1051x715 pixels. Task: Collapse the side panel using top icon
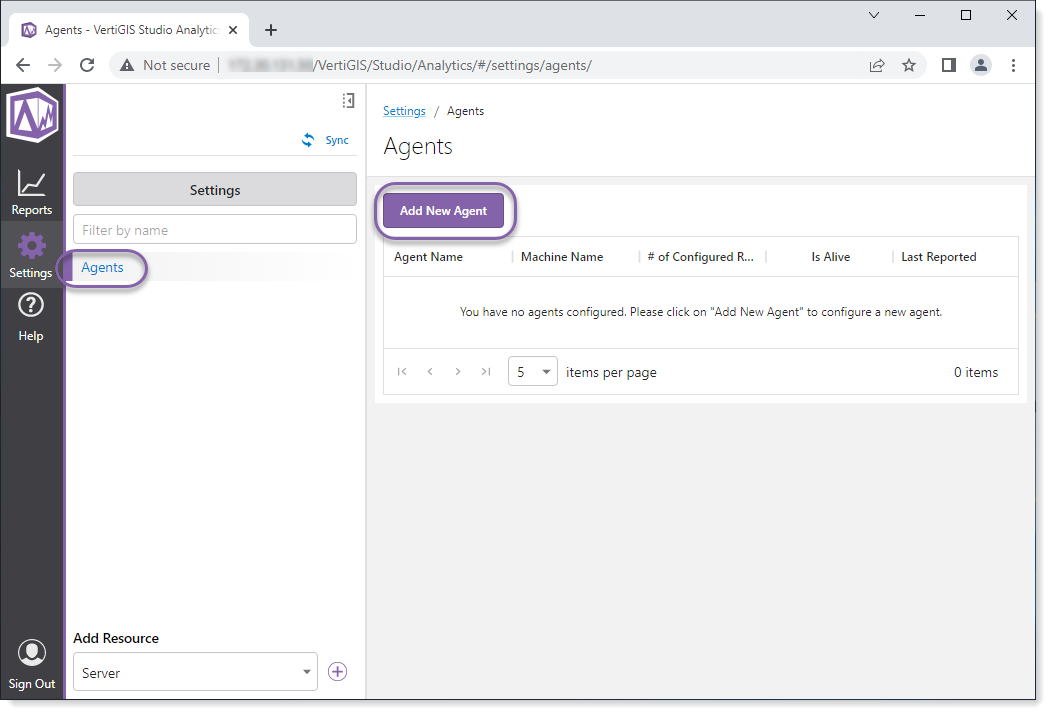348,101
